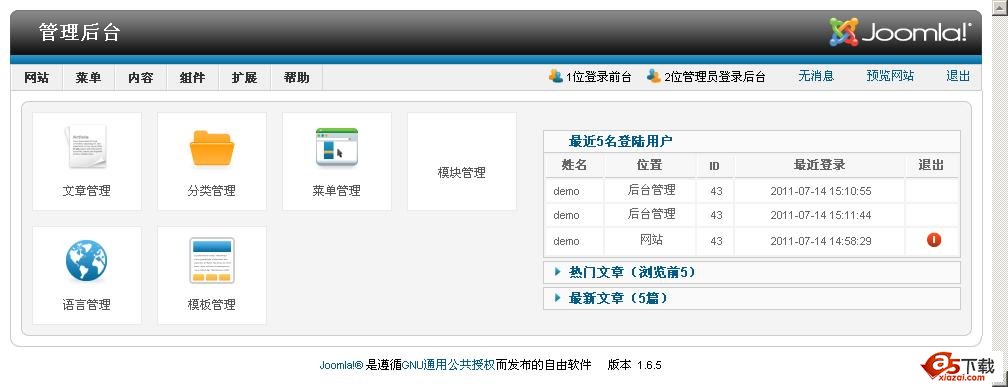Click 网站 location cell in users table
Image resolution: width=1008 pixels, height=387 pixels.
[x=651, y=240]
